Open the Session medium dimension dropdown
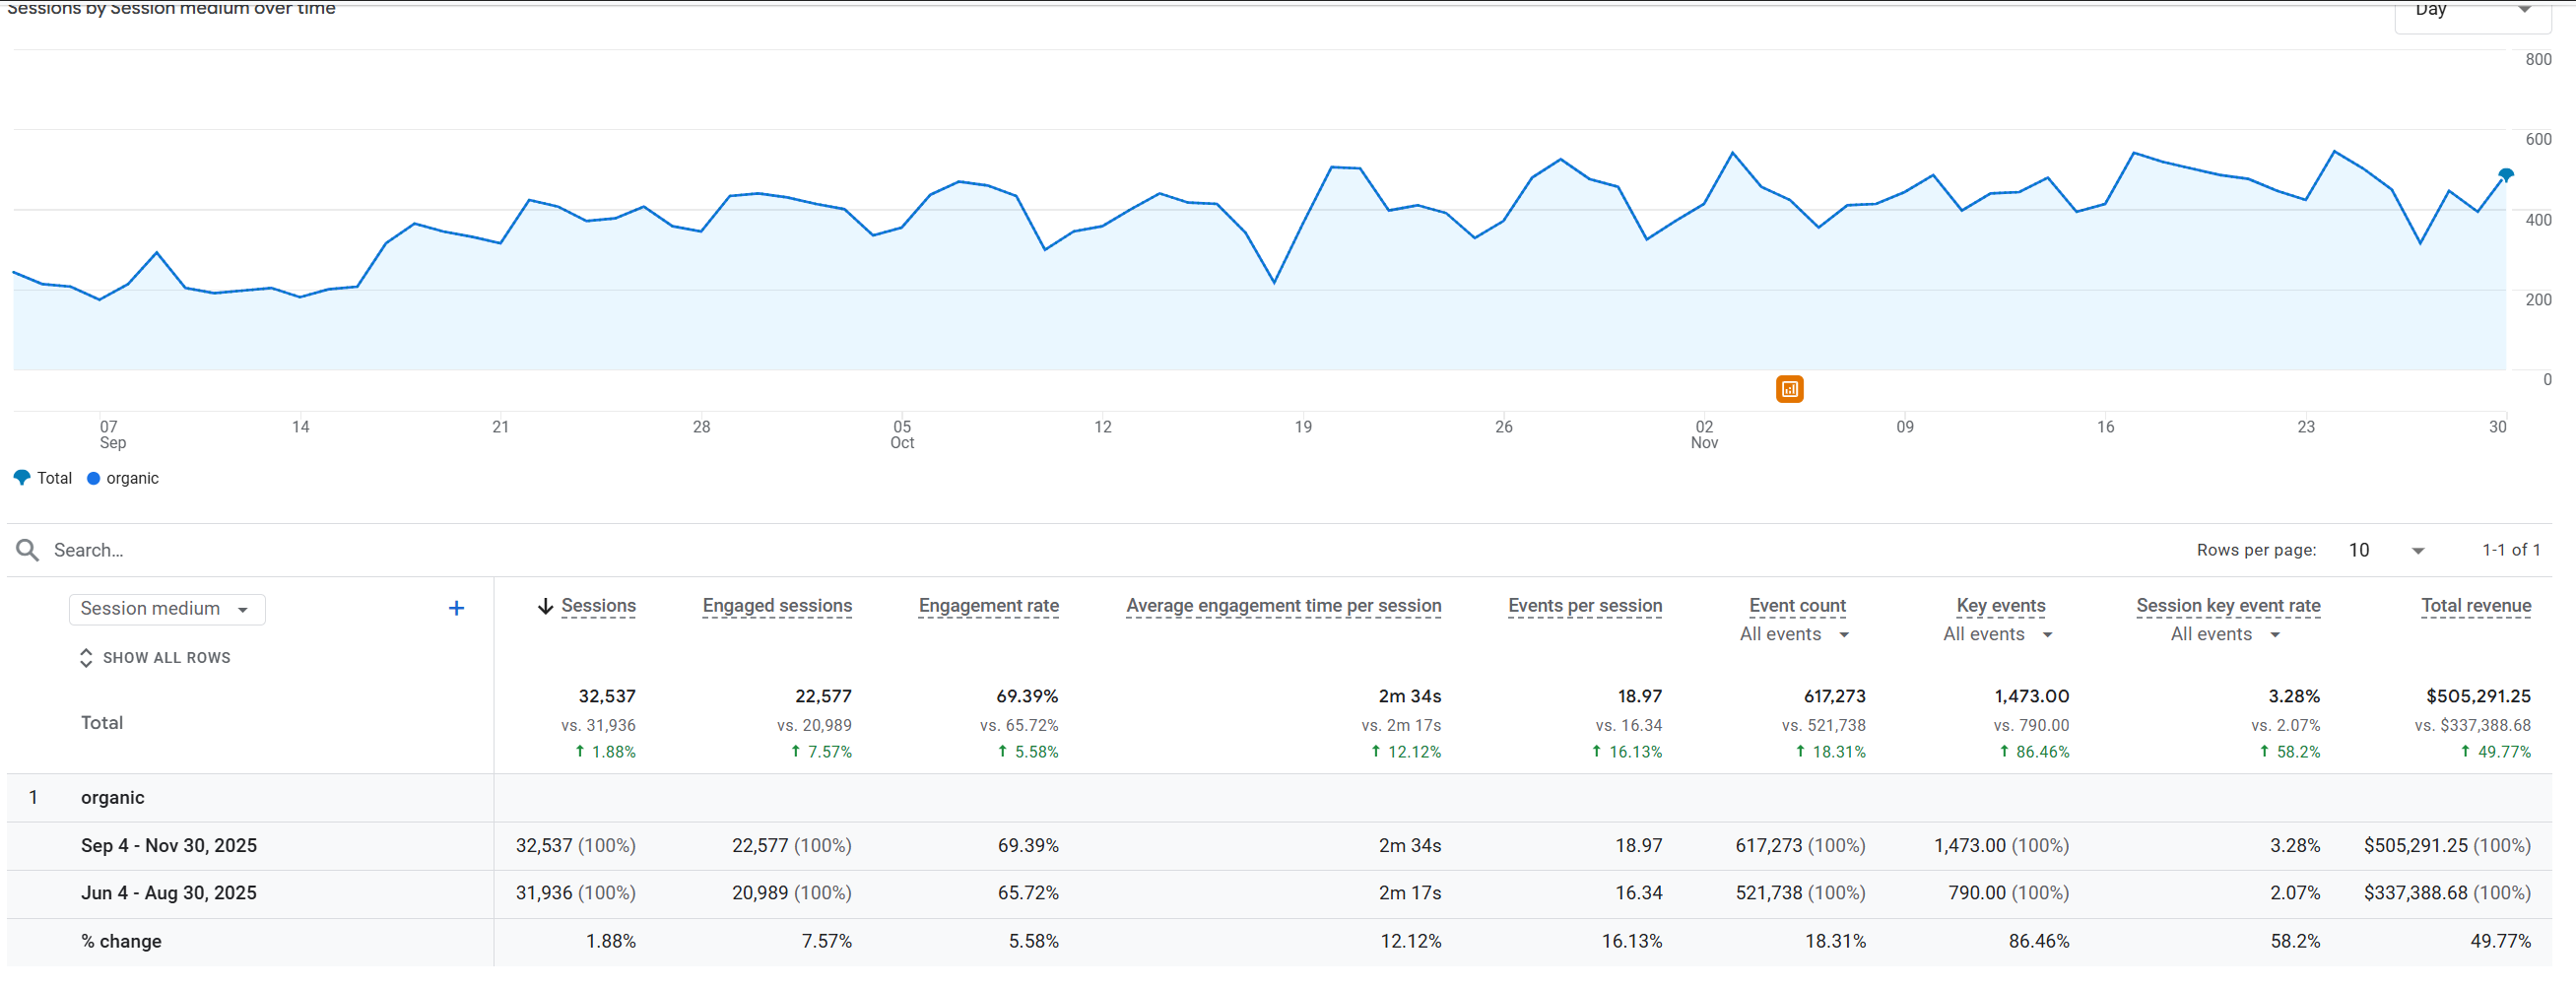This screenshot has height=988, width=2576. click(167, 609)
